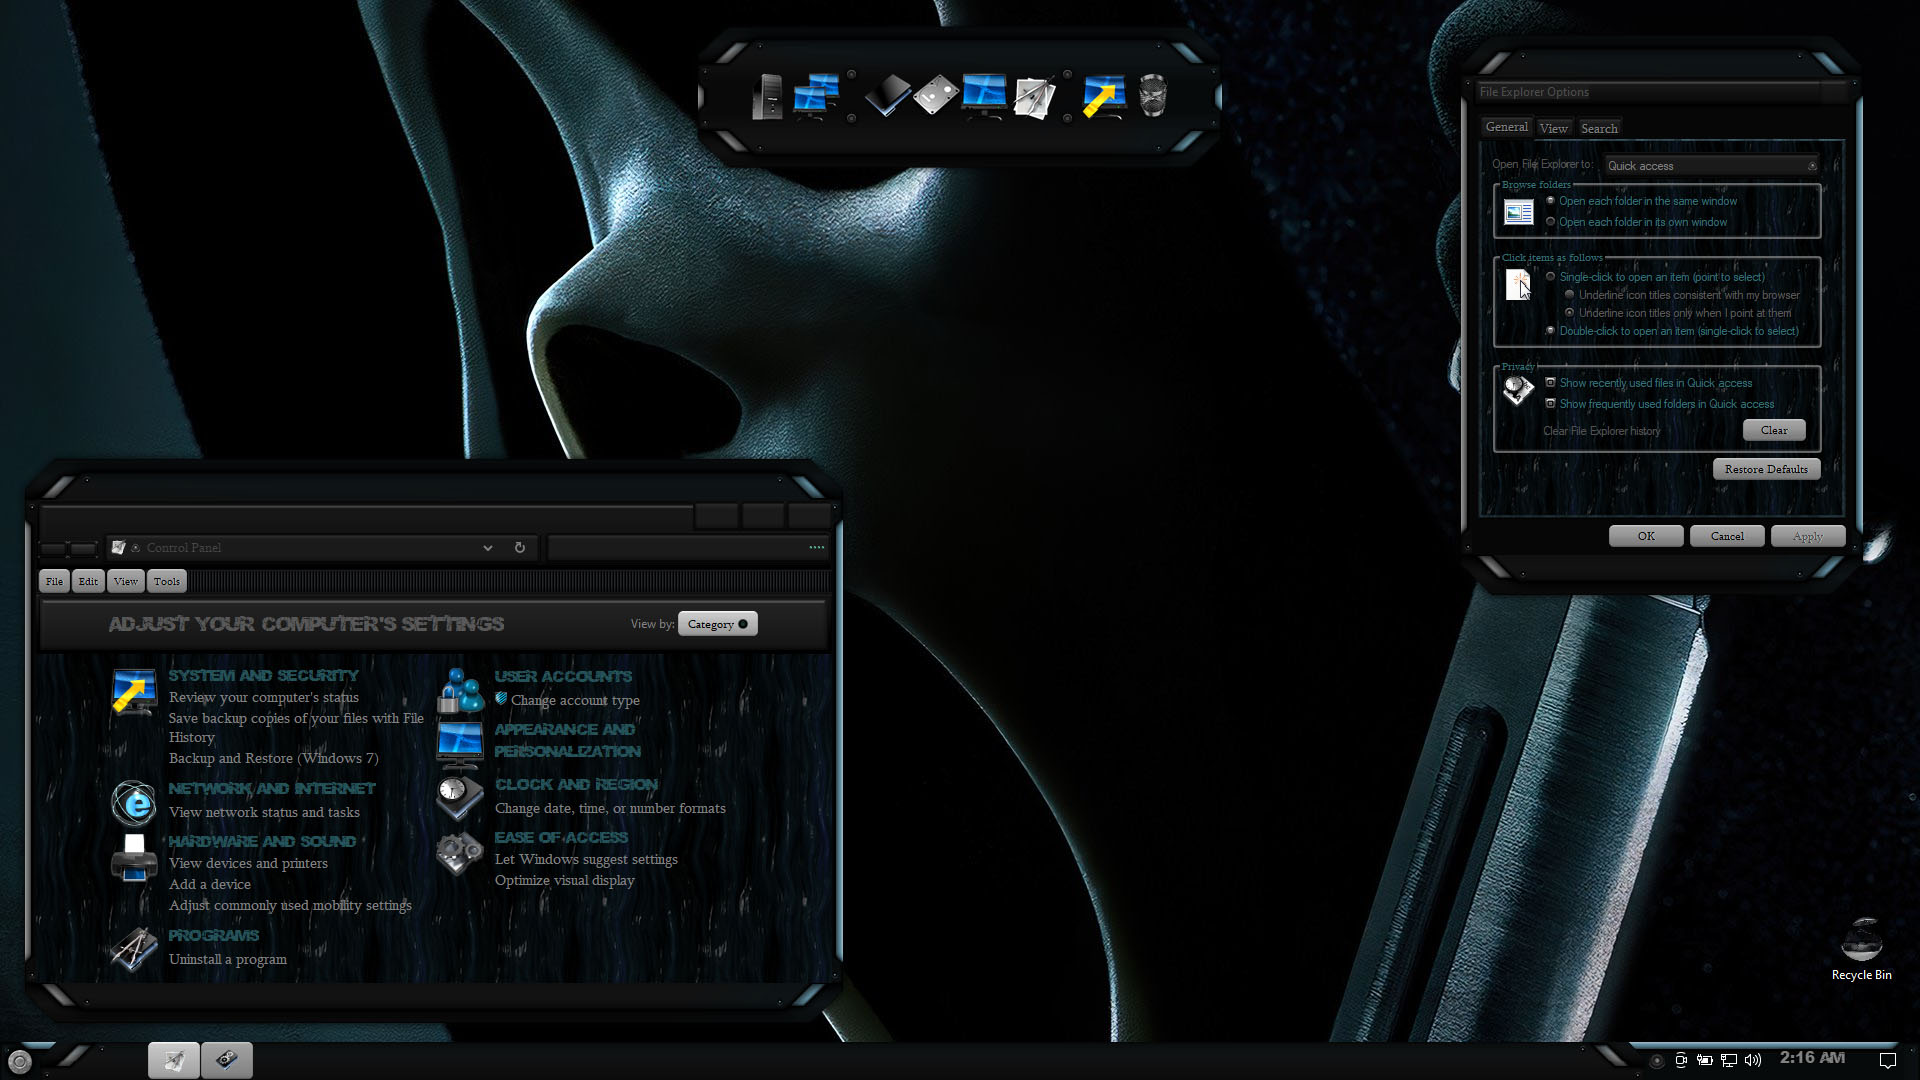Viewport: 1920px width, 1080px height.
Task: Open the Tools menu in Control Panel
Action: coord(167,581)
